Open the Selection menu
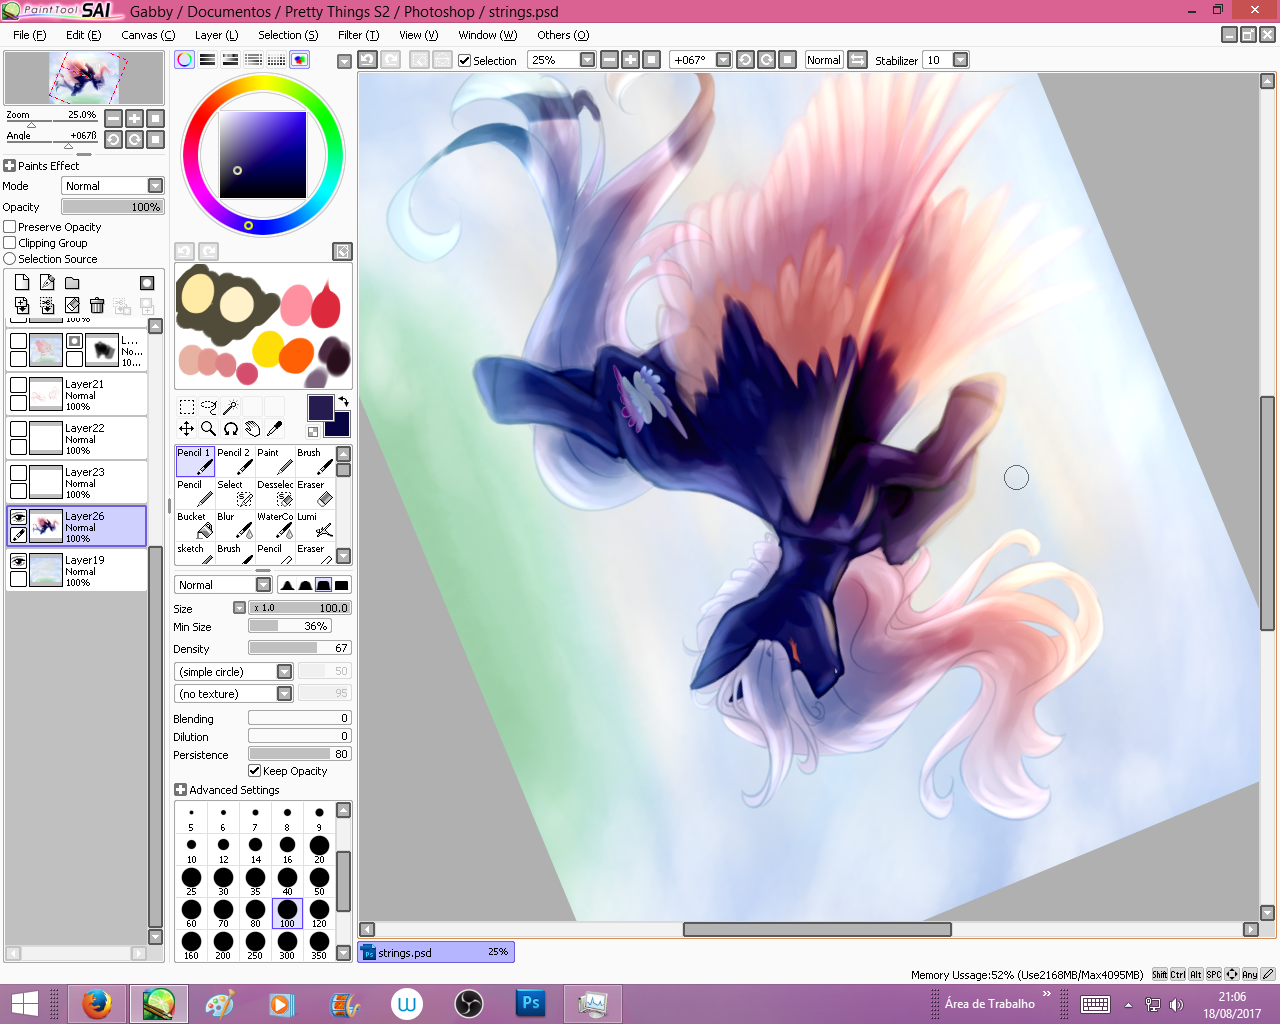 click(x=288, y=35)
